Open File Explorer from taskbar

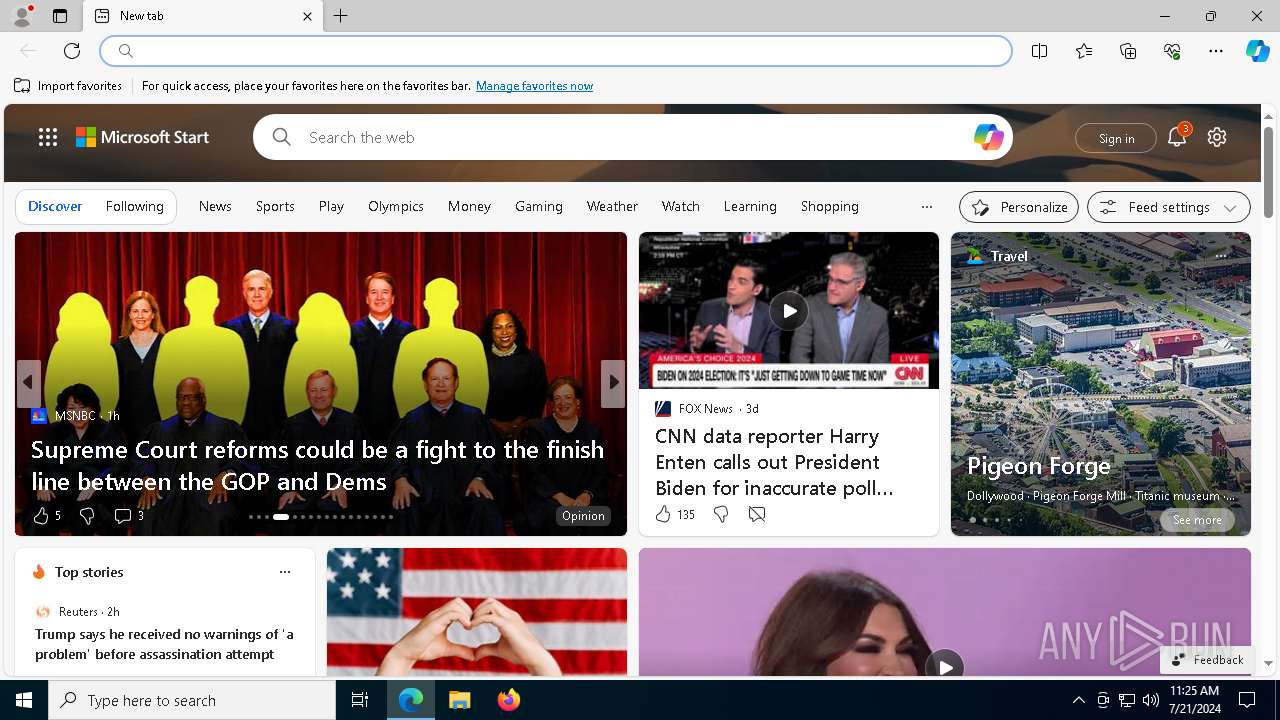(460, 700)
